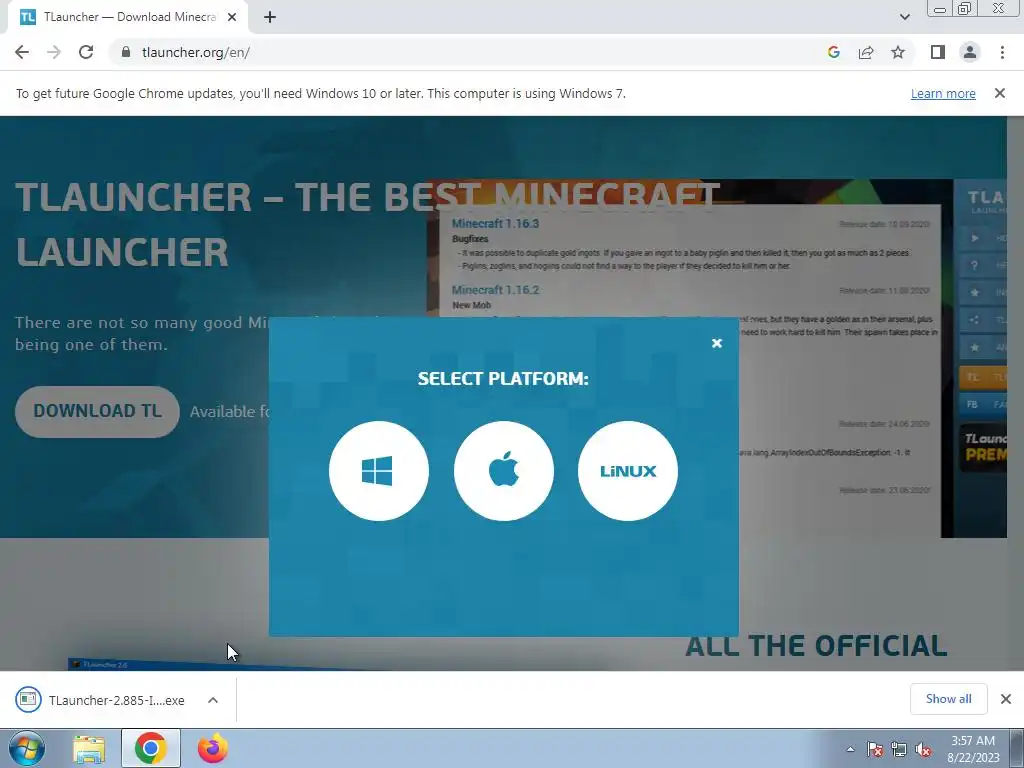The image size is (1024, 768).
Task: Click the Chrome taskbar icon
Action: (x=150, y=748)
